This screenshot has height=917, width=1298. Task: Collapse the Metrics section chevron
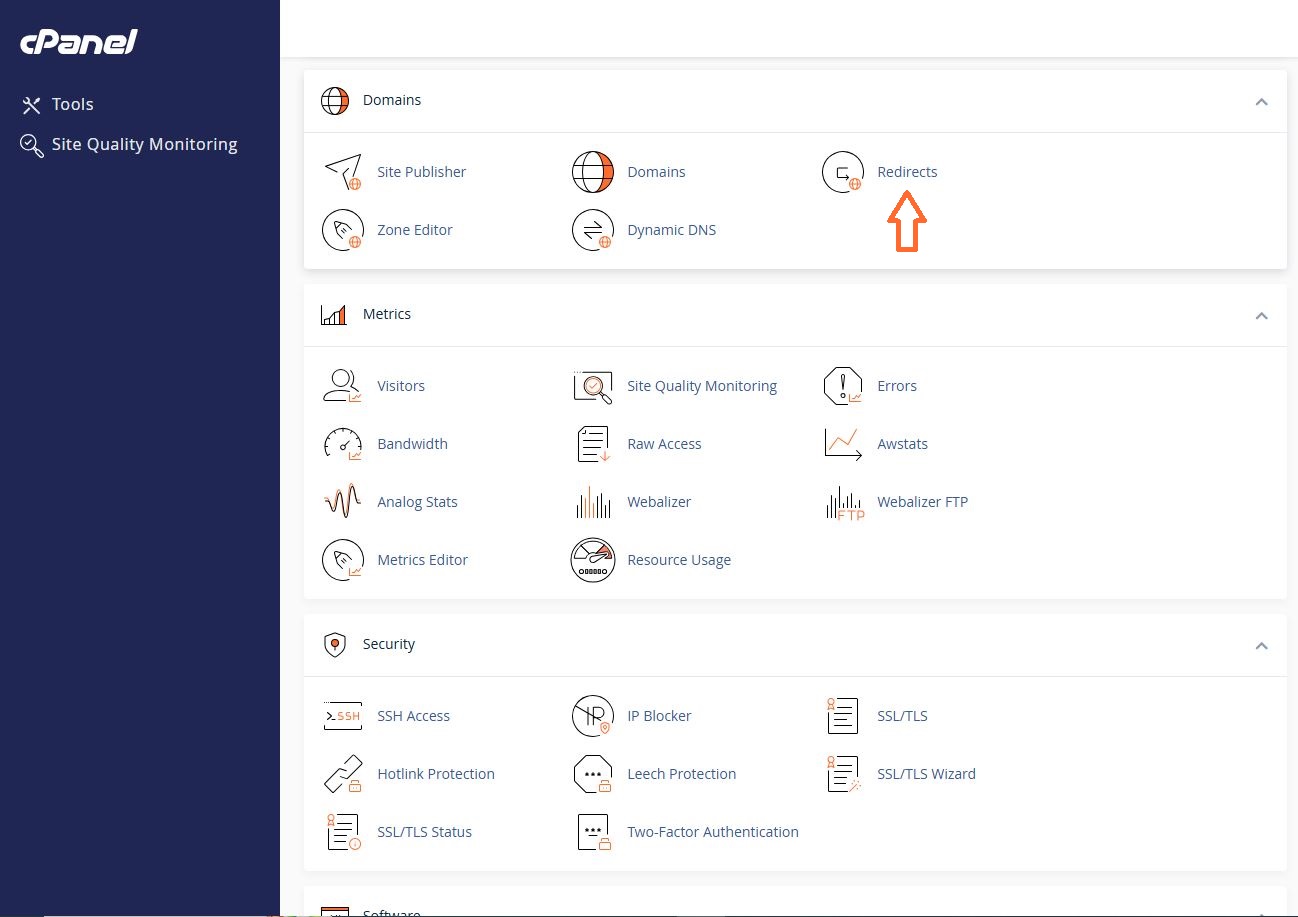[x=1262, y=316]
